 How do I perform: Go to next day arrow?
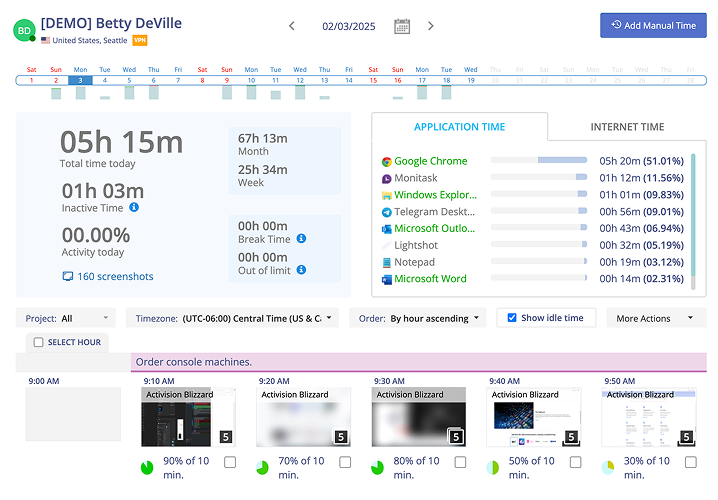click(431, 26)
